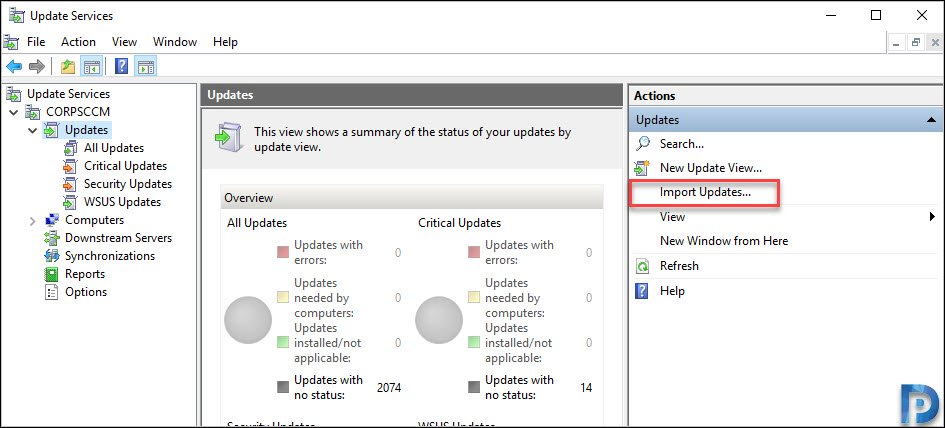Collapse the CORPSCCM tree node

coord(14,112)
